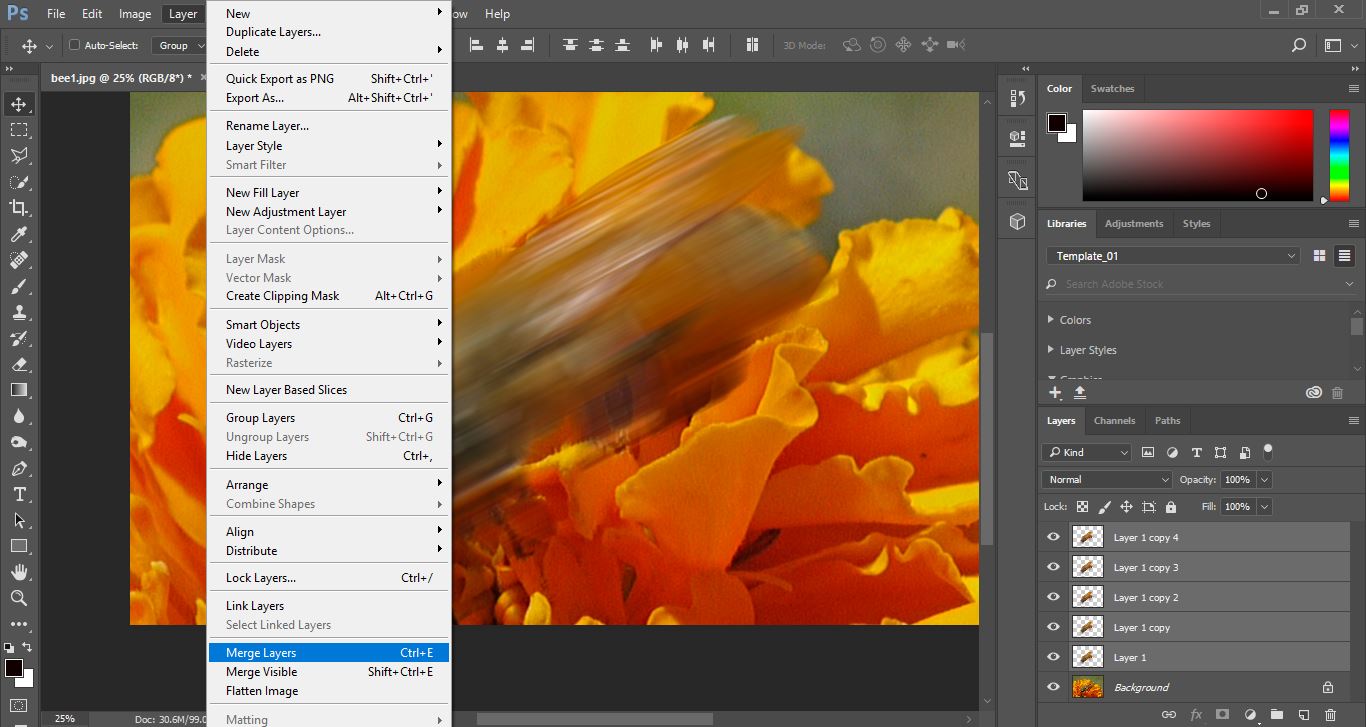The height and width of the screenshot is (727, 1366).
Task: Click the foreground color swatch in Color panel
Action: tap(1056, 123)
